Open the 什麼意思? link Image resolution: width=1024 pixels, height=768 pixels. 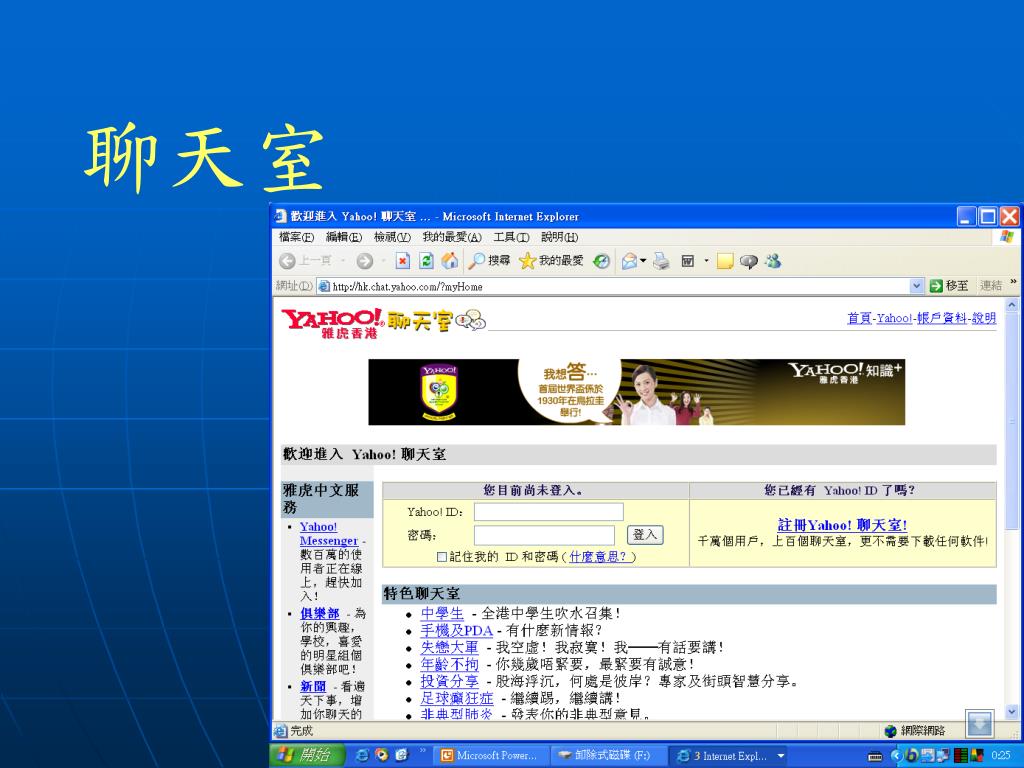coord(599,557)
